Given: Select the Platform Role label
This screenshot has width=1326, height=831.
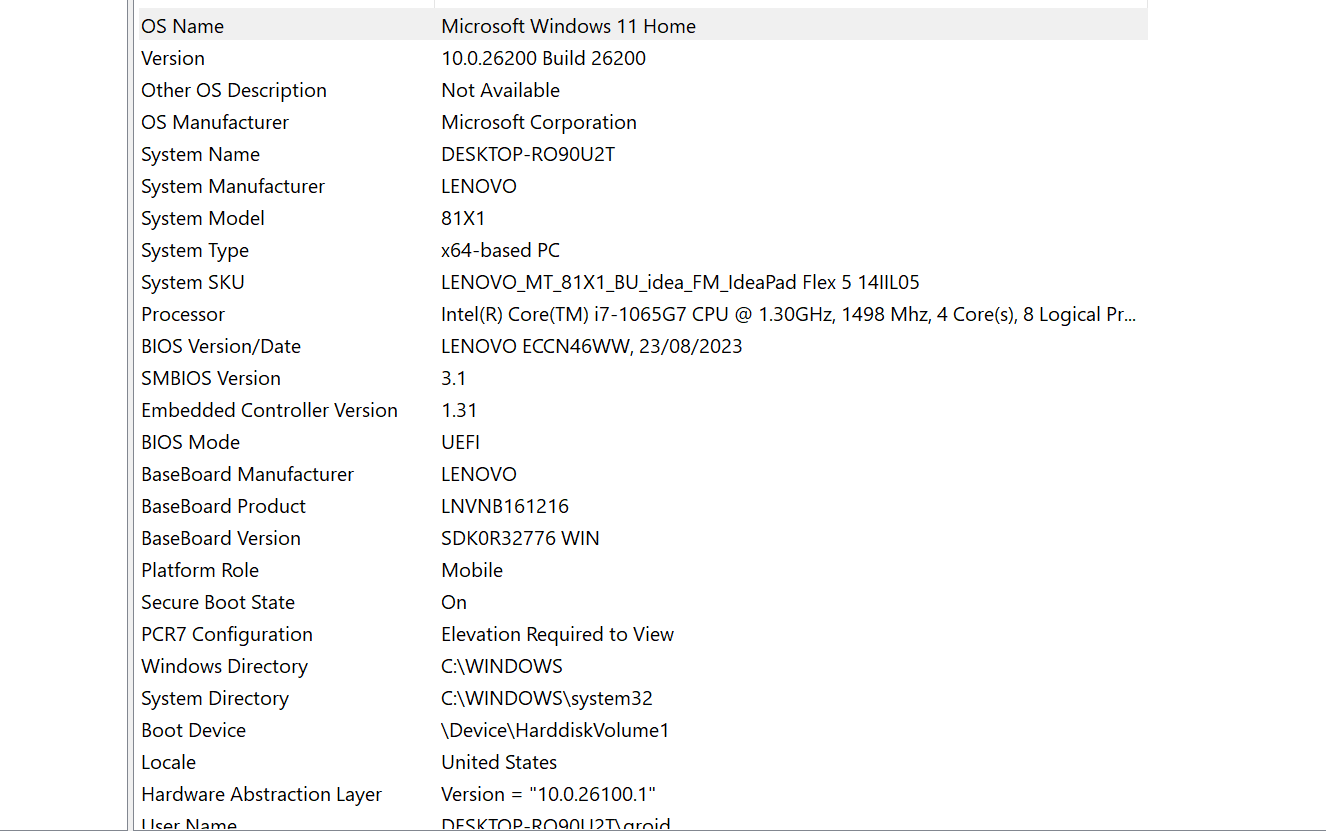Looking at the screenshot, I should click(200, 570).
